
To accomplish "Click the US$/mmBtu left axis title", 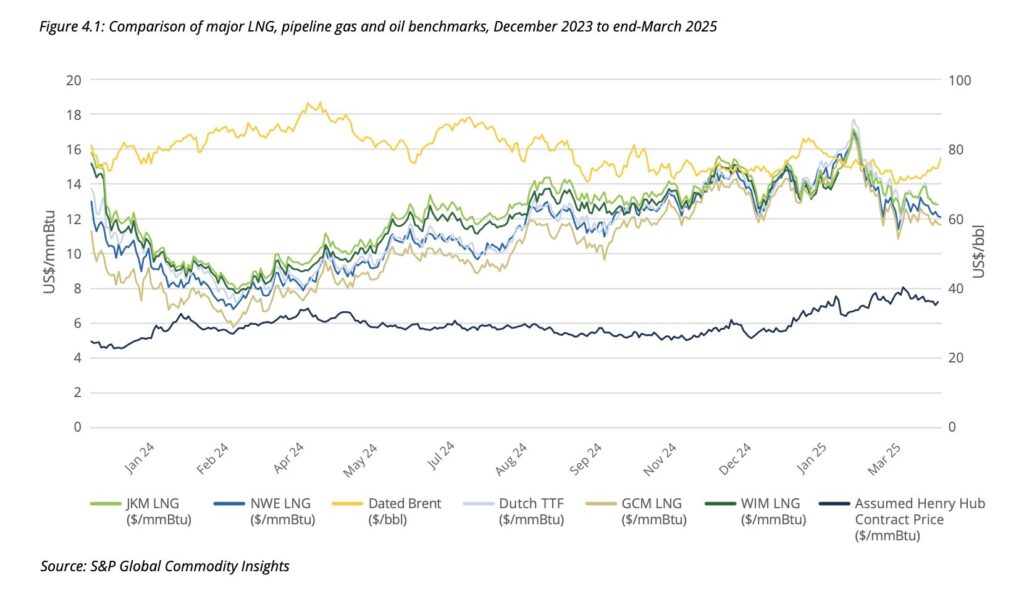I will (x=48, y=252).
